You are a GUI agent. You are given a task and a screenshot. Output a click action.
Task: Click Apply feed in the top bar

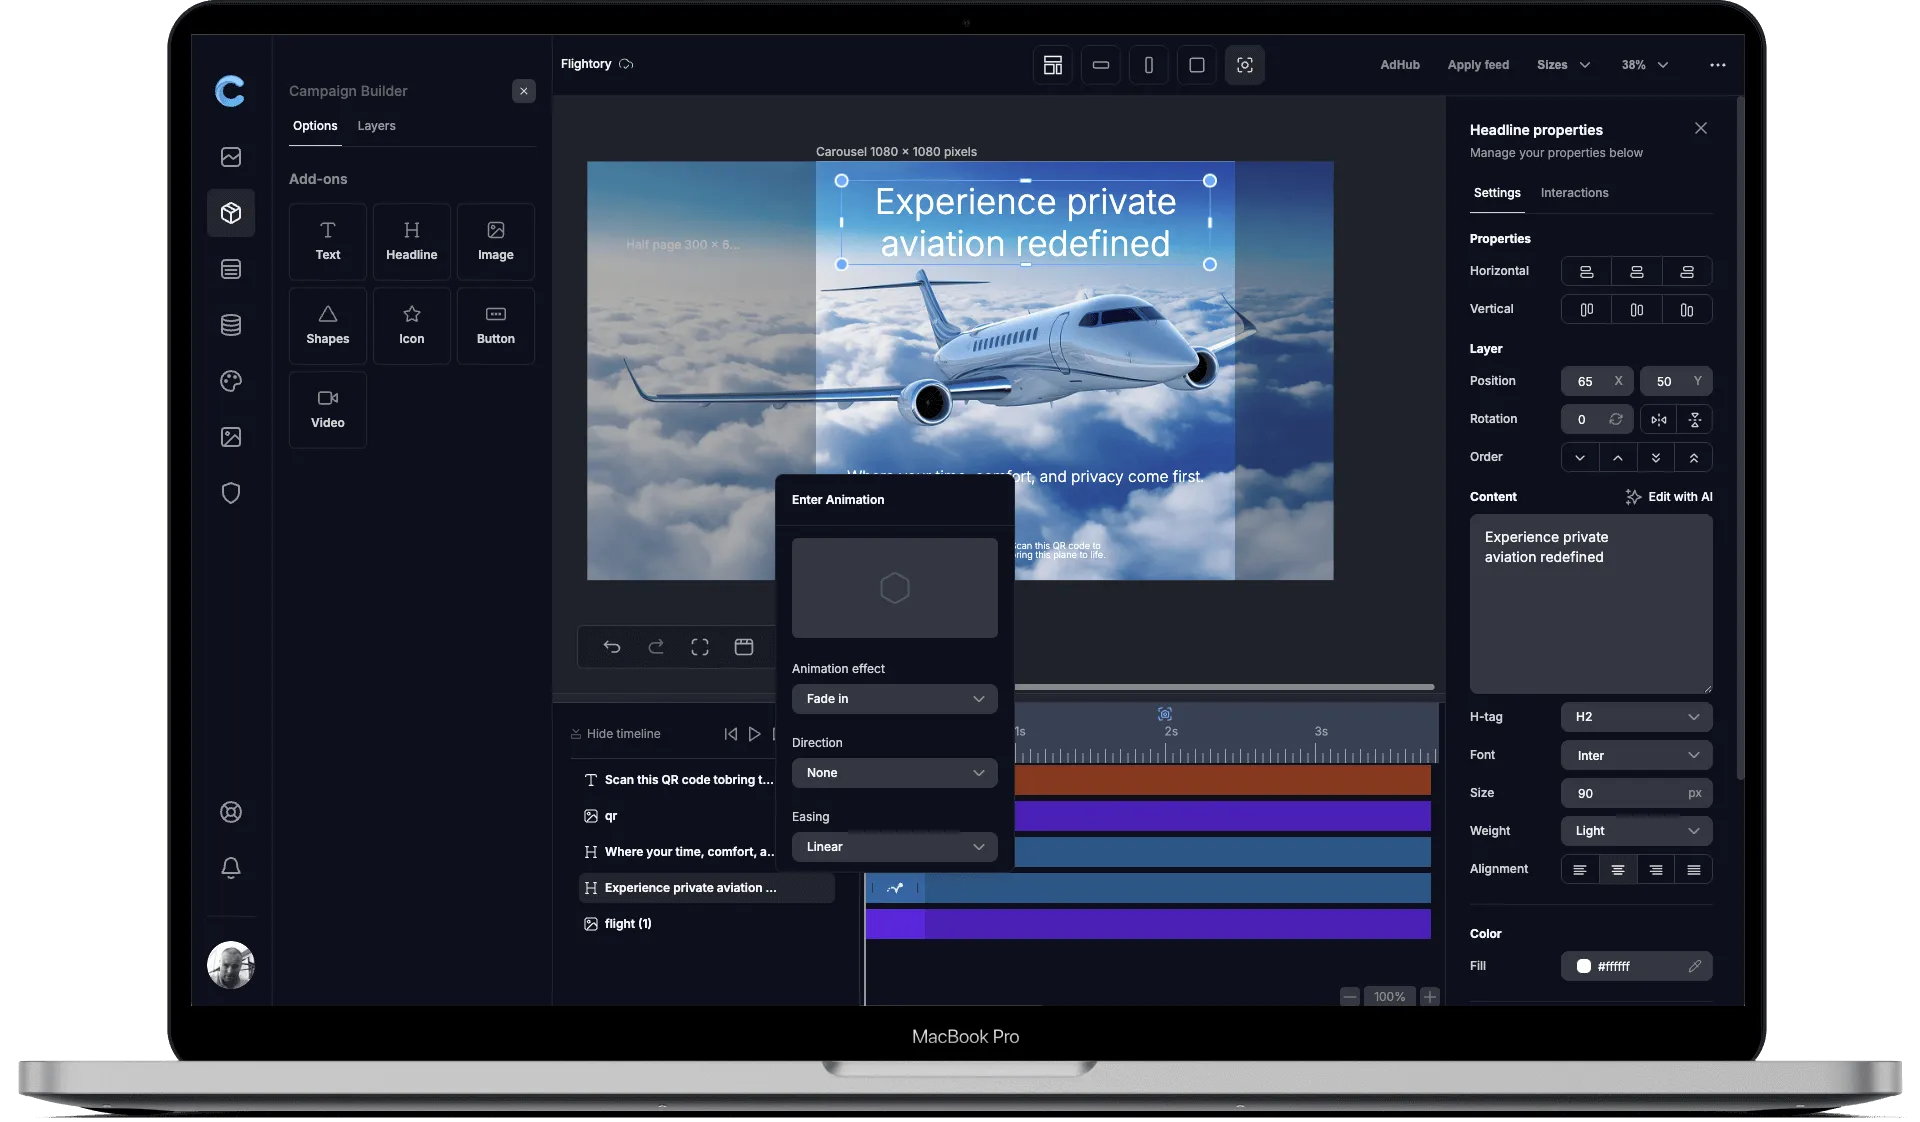[x=1478, y=65]
